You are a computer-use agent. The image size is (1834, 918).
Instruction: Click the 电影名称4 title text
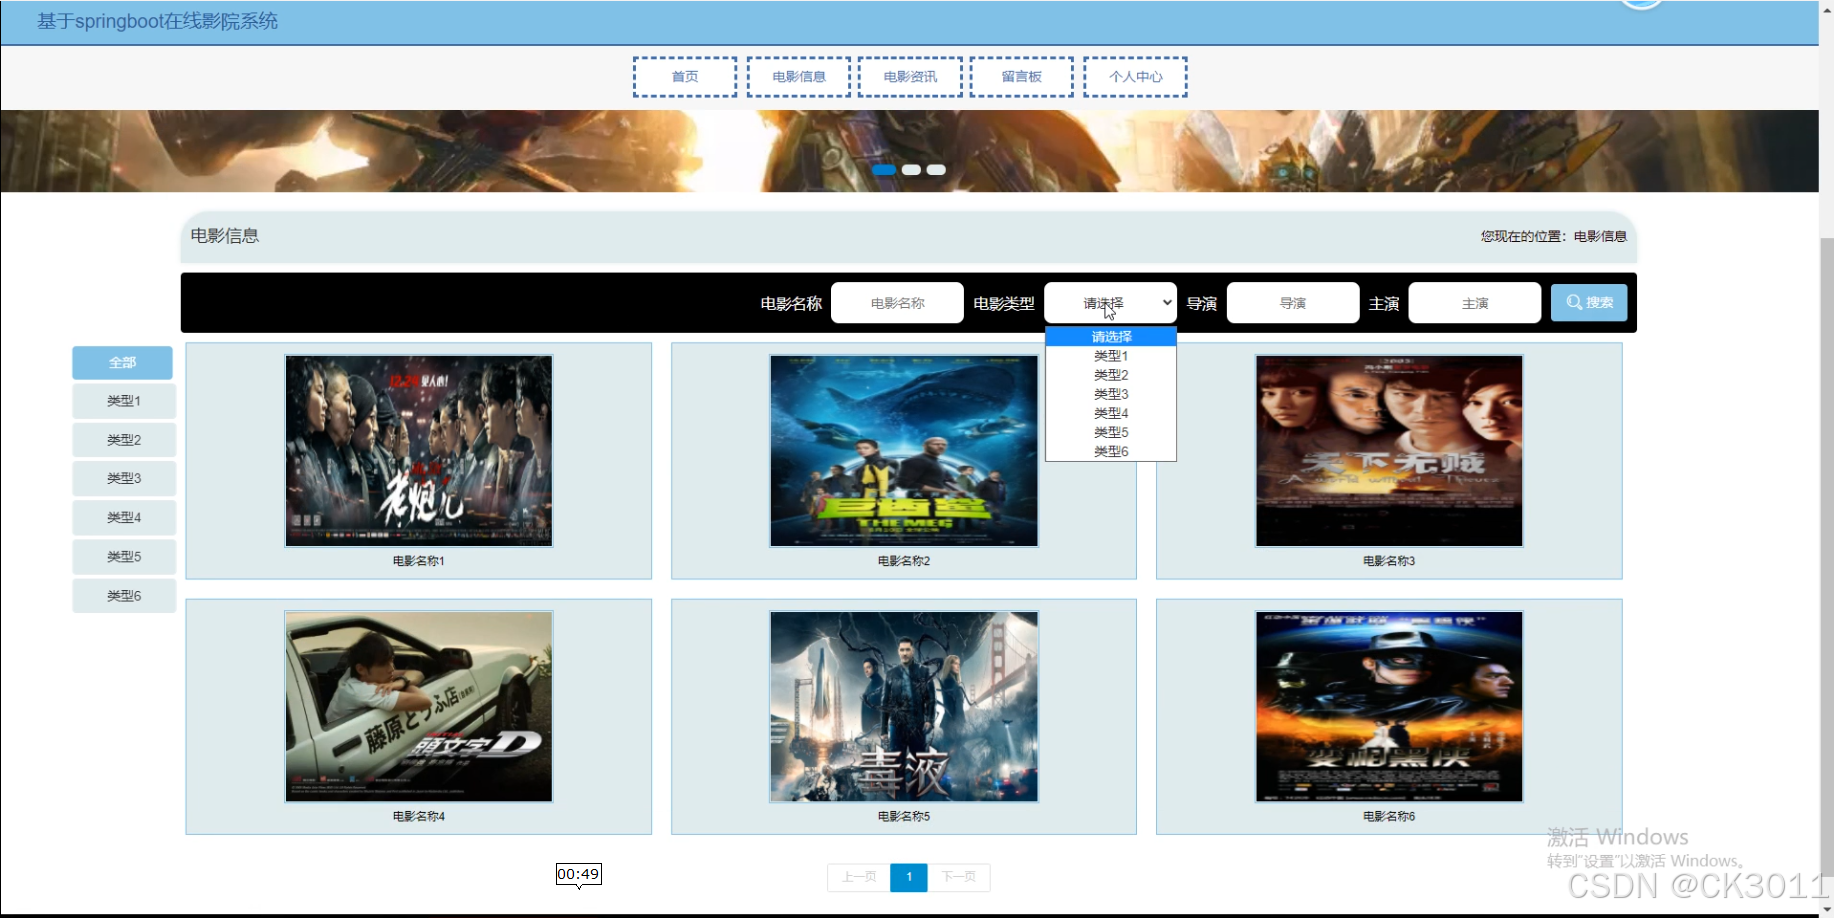coord(419,817)
